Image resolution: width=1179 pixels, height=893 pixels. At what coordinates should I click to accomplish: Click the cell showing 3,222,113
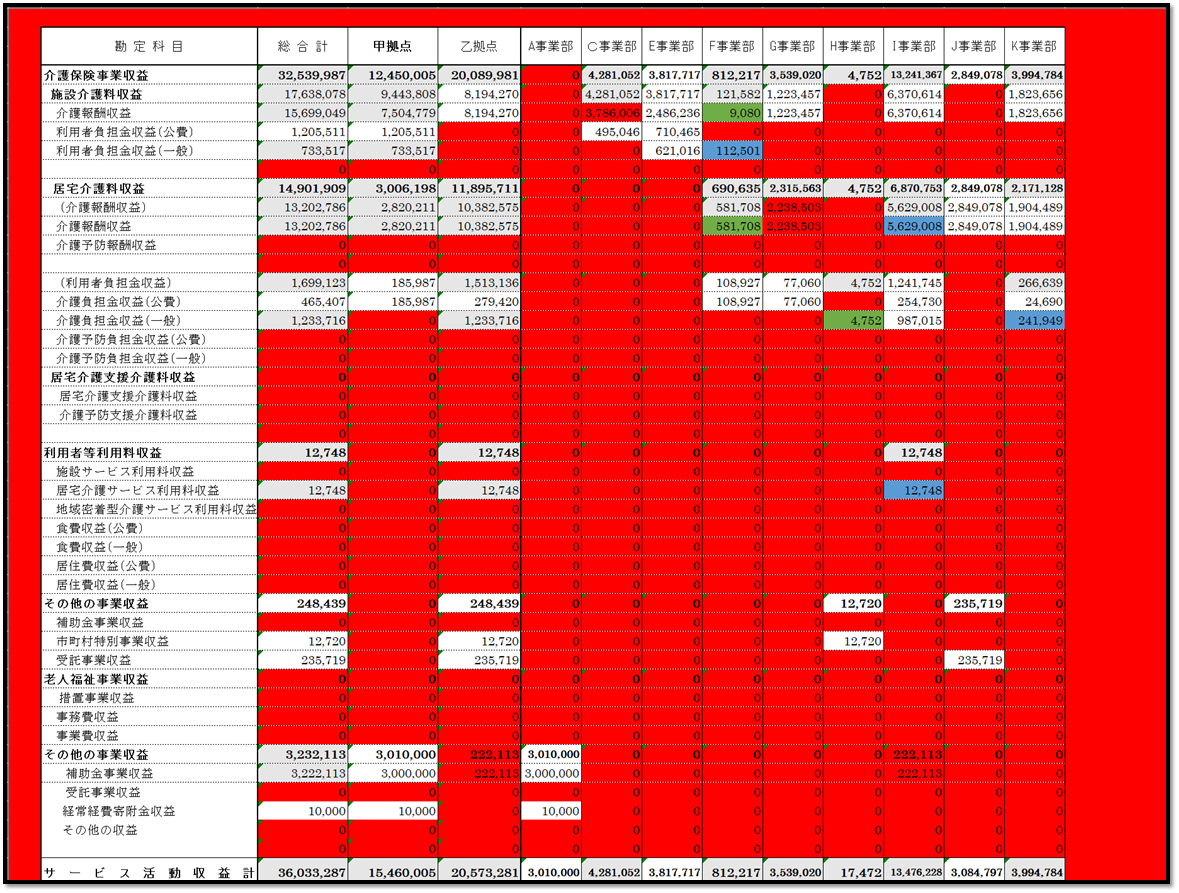click(x=303, y=773)
